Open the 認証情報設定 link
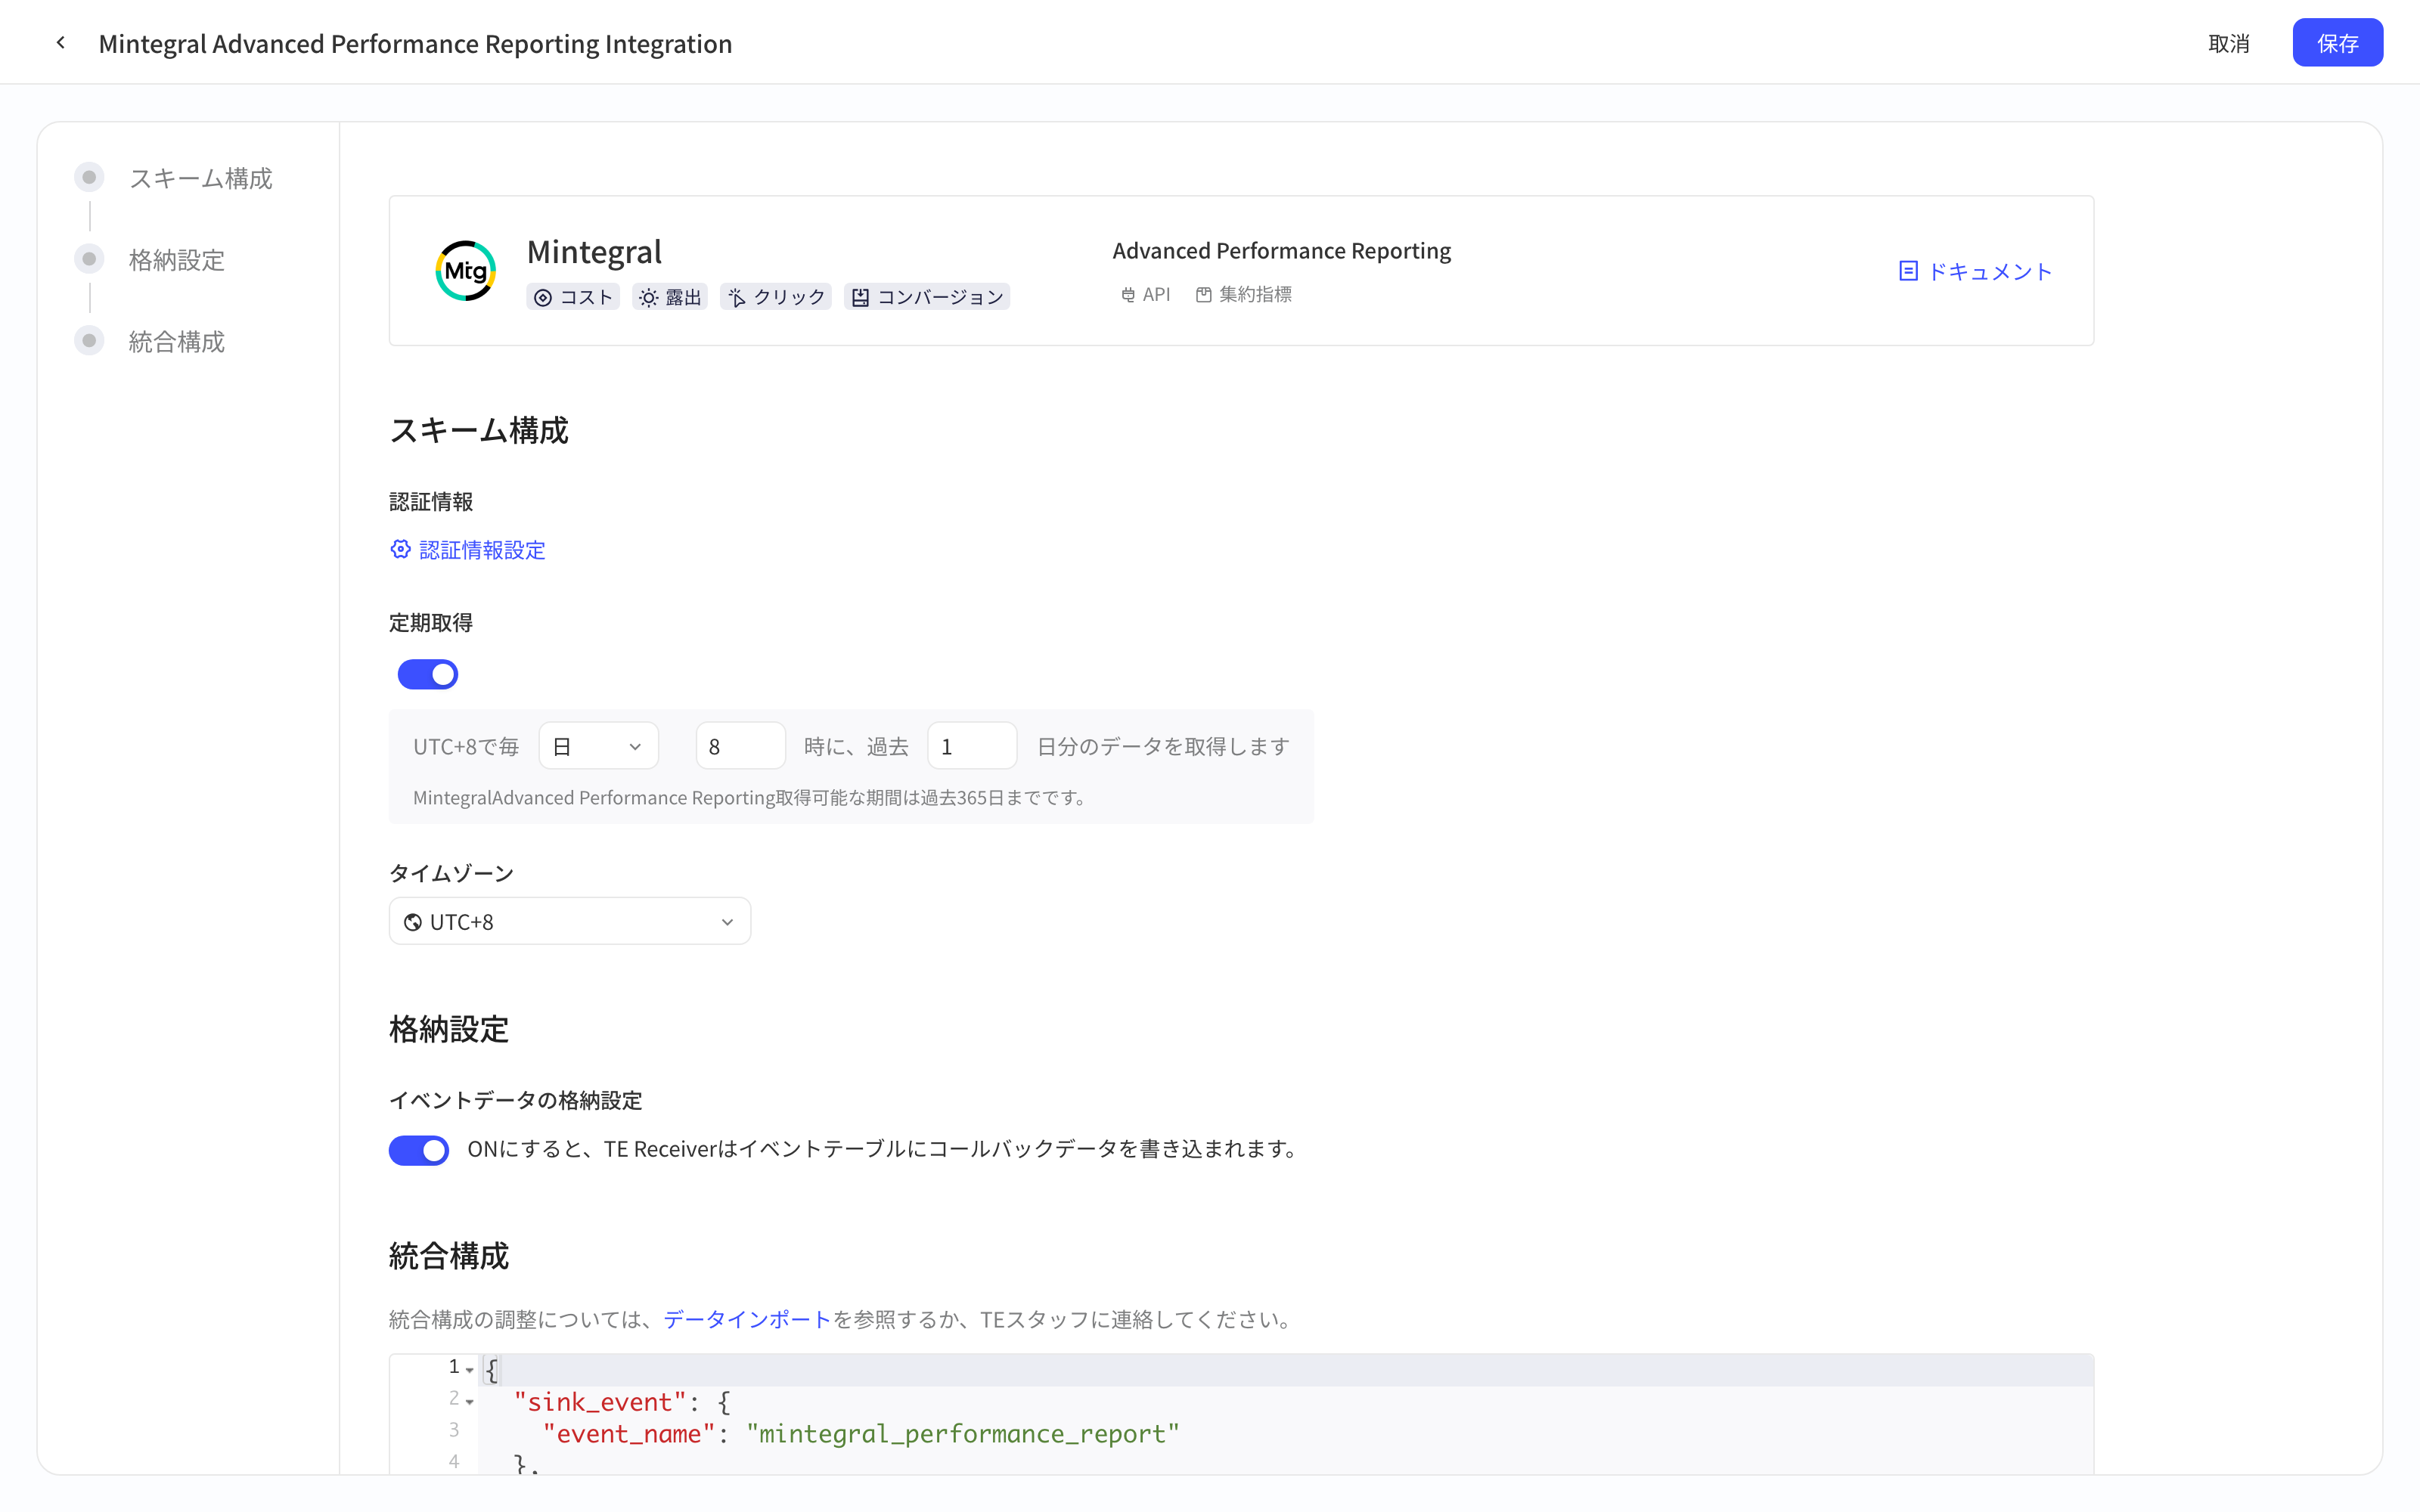The width and height of the screenshot is (2420, 1512). pos(482,550)
